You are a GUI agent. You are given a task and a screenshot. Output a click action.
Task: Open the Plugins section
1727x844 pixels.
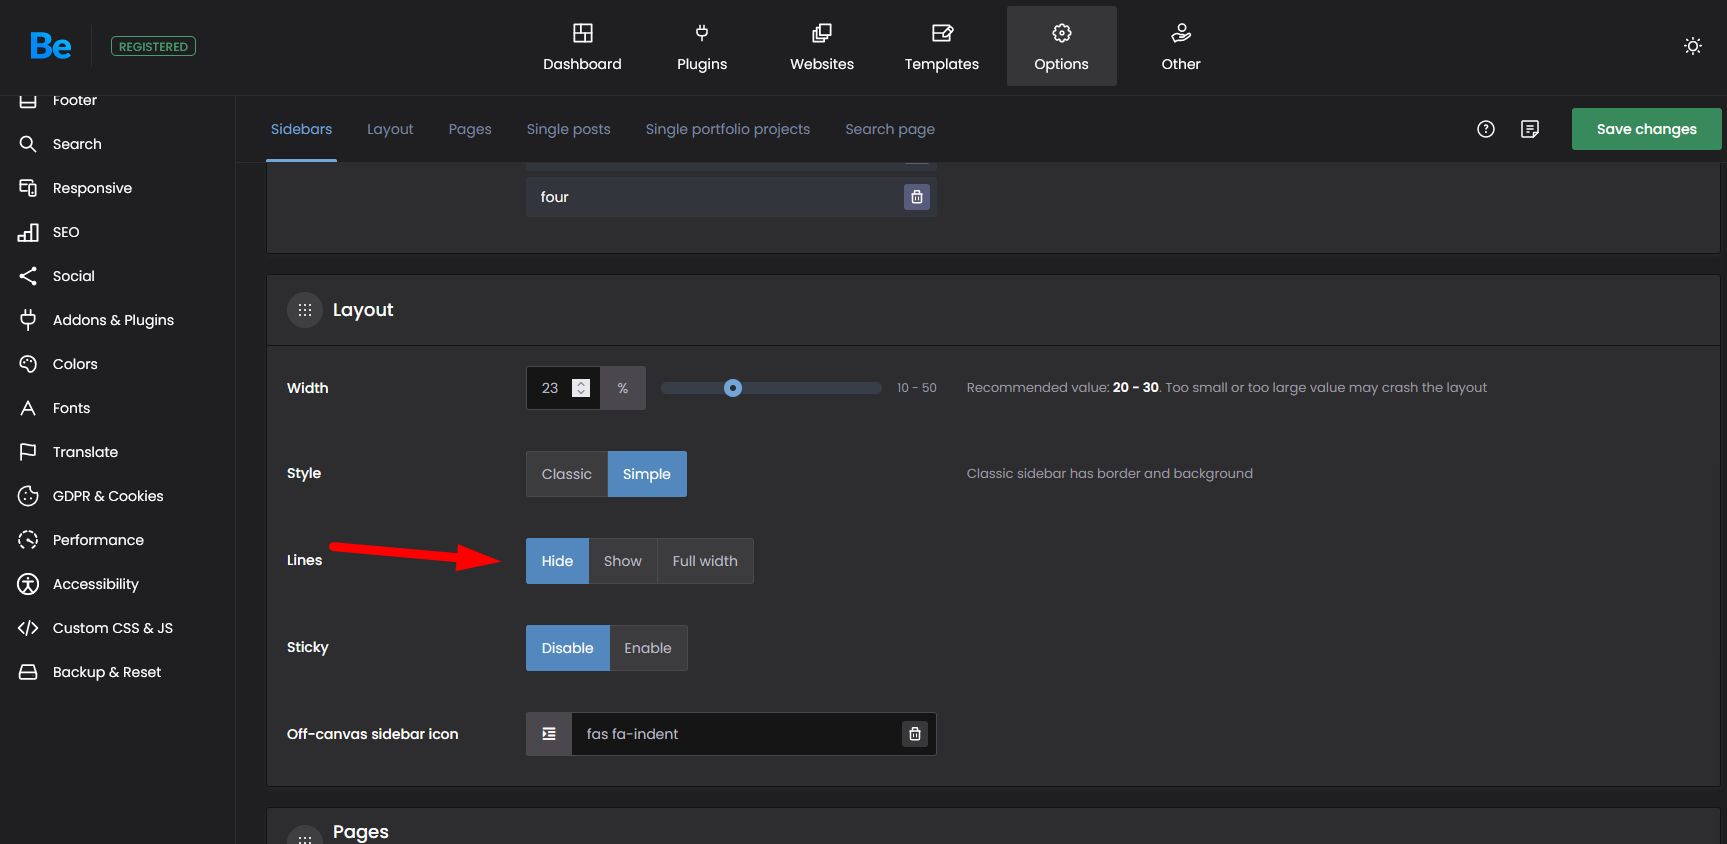[x=702, y=46]
